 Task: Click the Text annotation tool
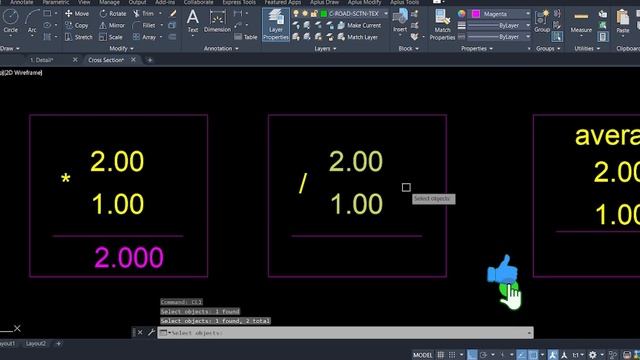tap(193, 21)
